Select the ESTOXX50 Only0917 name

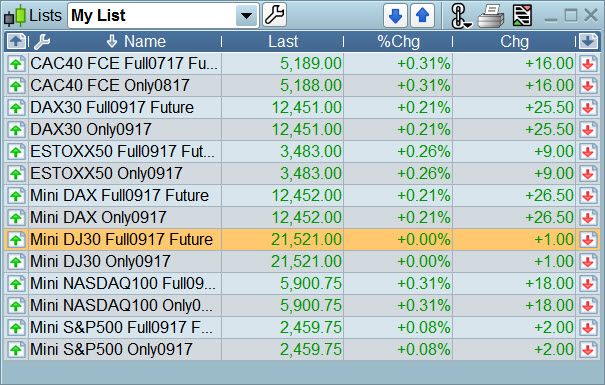(x=106, y=174)
